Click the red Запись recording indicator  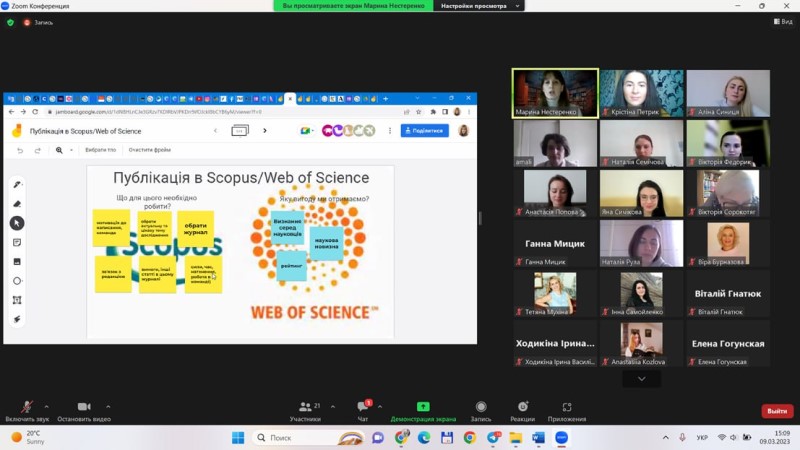tap(38, 22)
